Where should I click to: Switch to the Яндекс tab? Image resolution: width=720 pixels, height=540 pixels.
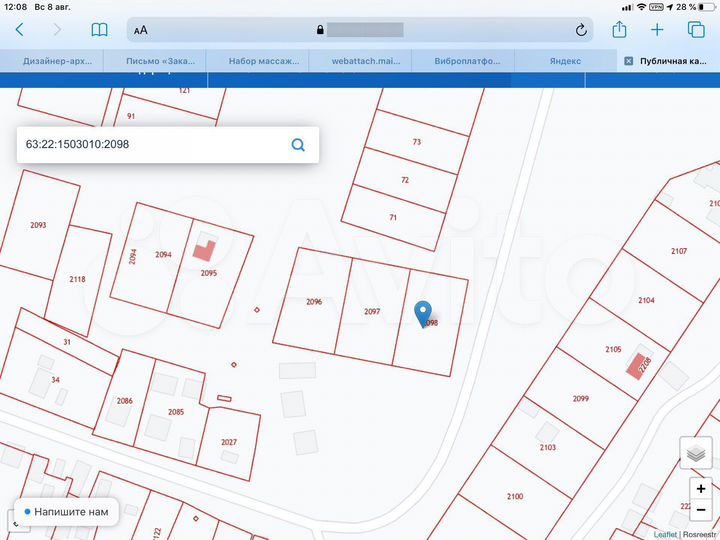pyautogui.click(x=565, y=61)
